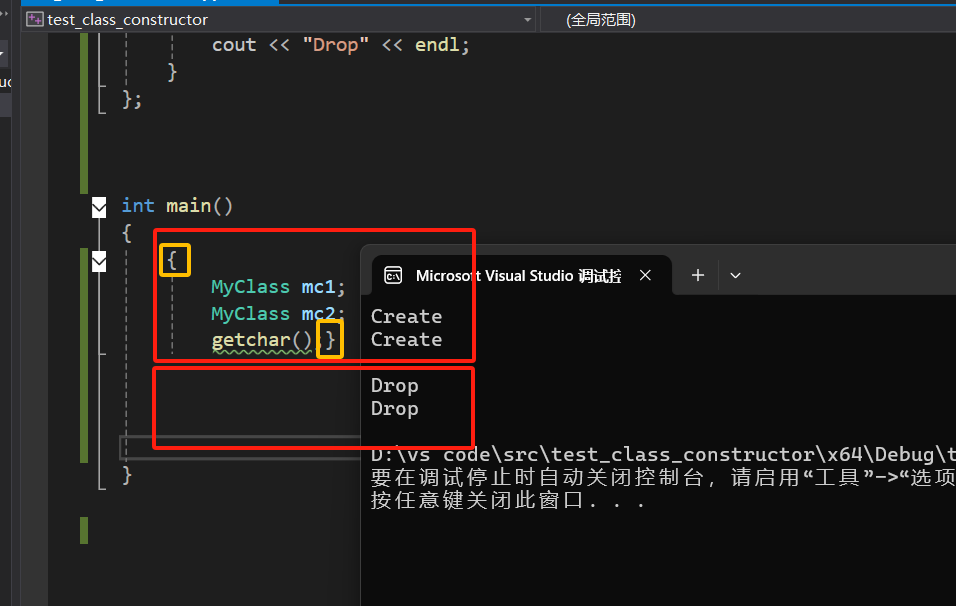956x606 pixels.
Task: Click the endl token in the cout line
Action: click(437, 45)
